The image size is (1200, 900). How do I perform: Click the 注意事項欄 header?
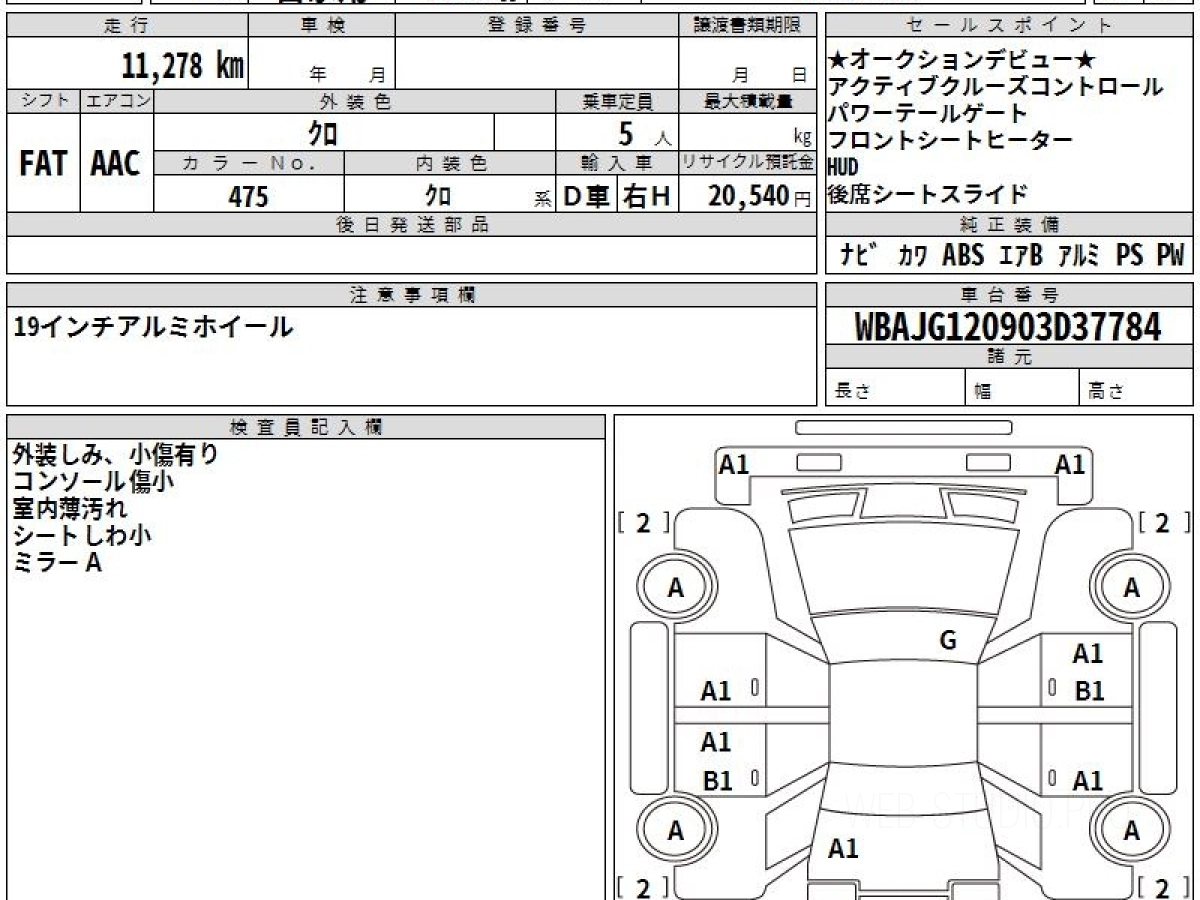[411, 294]
